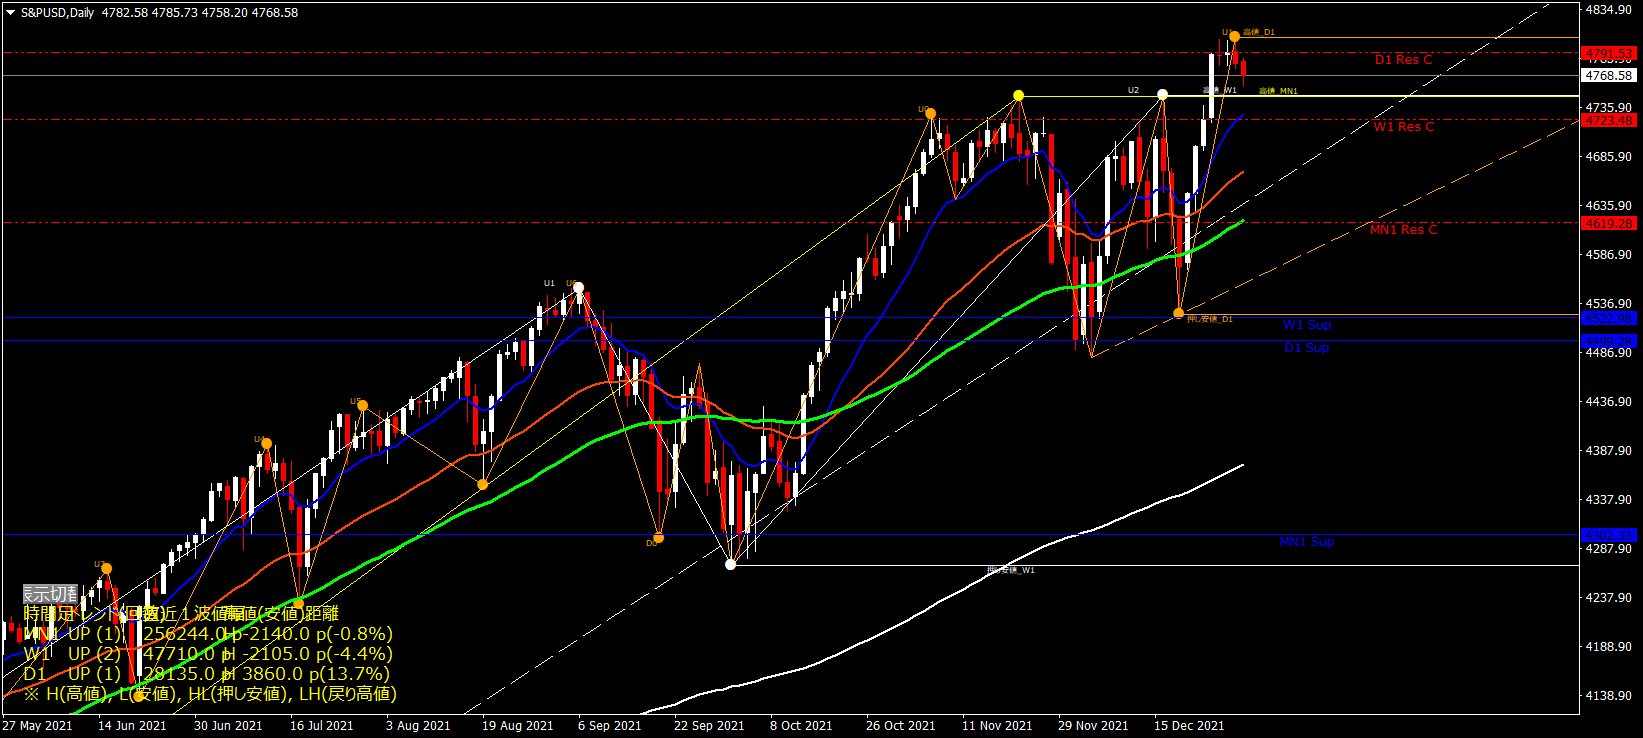Screen dimensions: 1643x738
Task: Click the D1 UP (1) trend row
Action: pyautogui.click(x=207, y=674)
